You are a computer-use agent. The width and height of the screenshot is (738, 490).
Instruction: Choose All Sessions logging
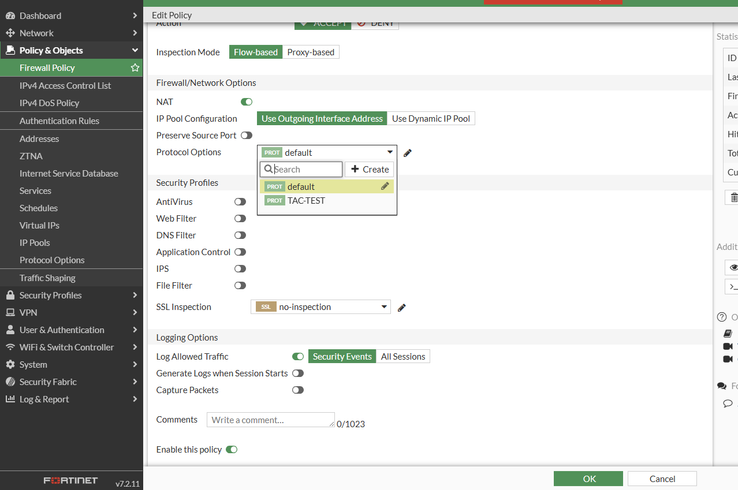pyautogui.click(x=403, y=357)
